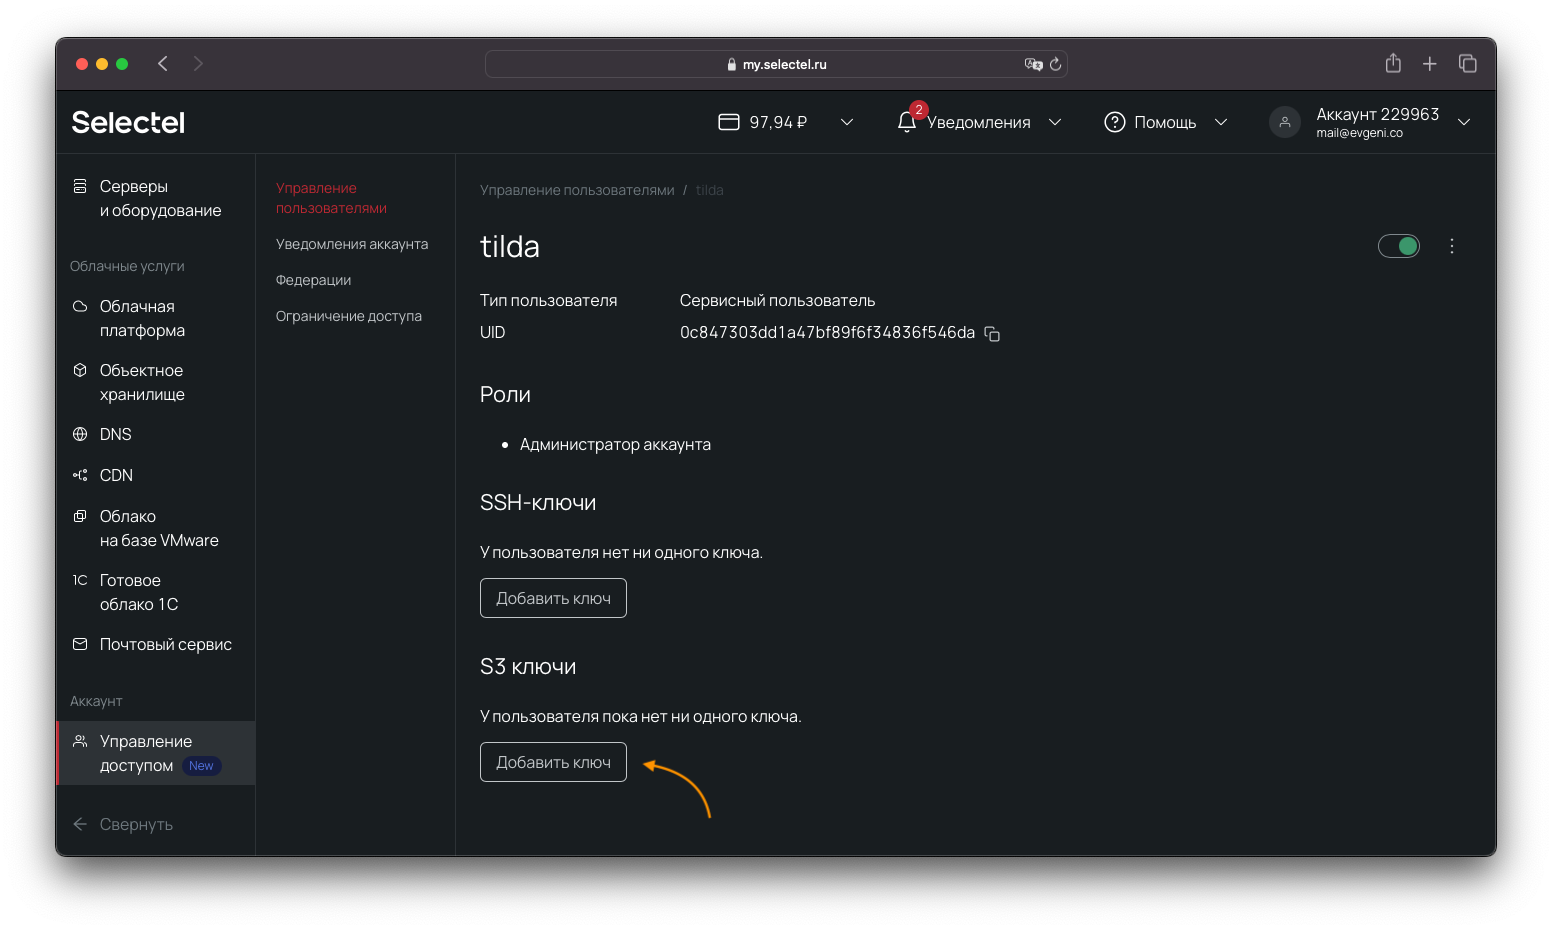Open Ограничение доступа submenu item
1552x930 pixels.
click(349, 316)
